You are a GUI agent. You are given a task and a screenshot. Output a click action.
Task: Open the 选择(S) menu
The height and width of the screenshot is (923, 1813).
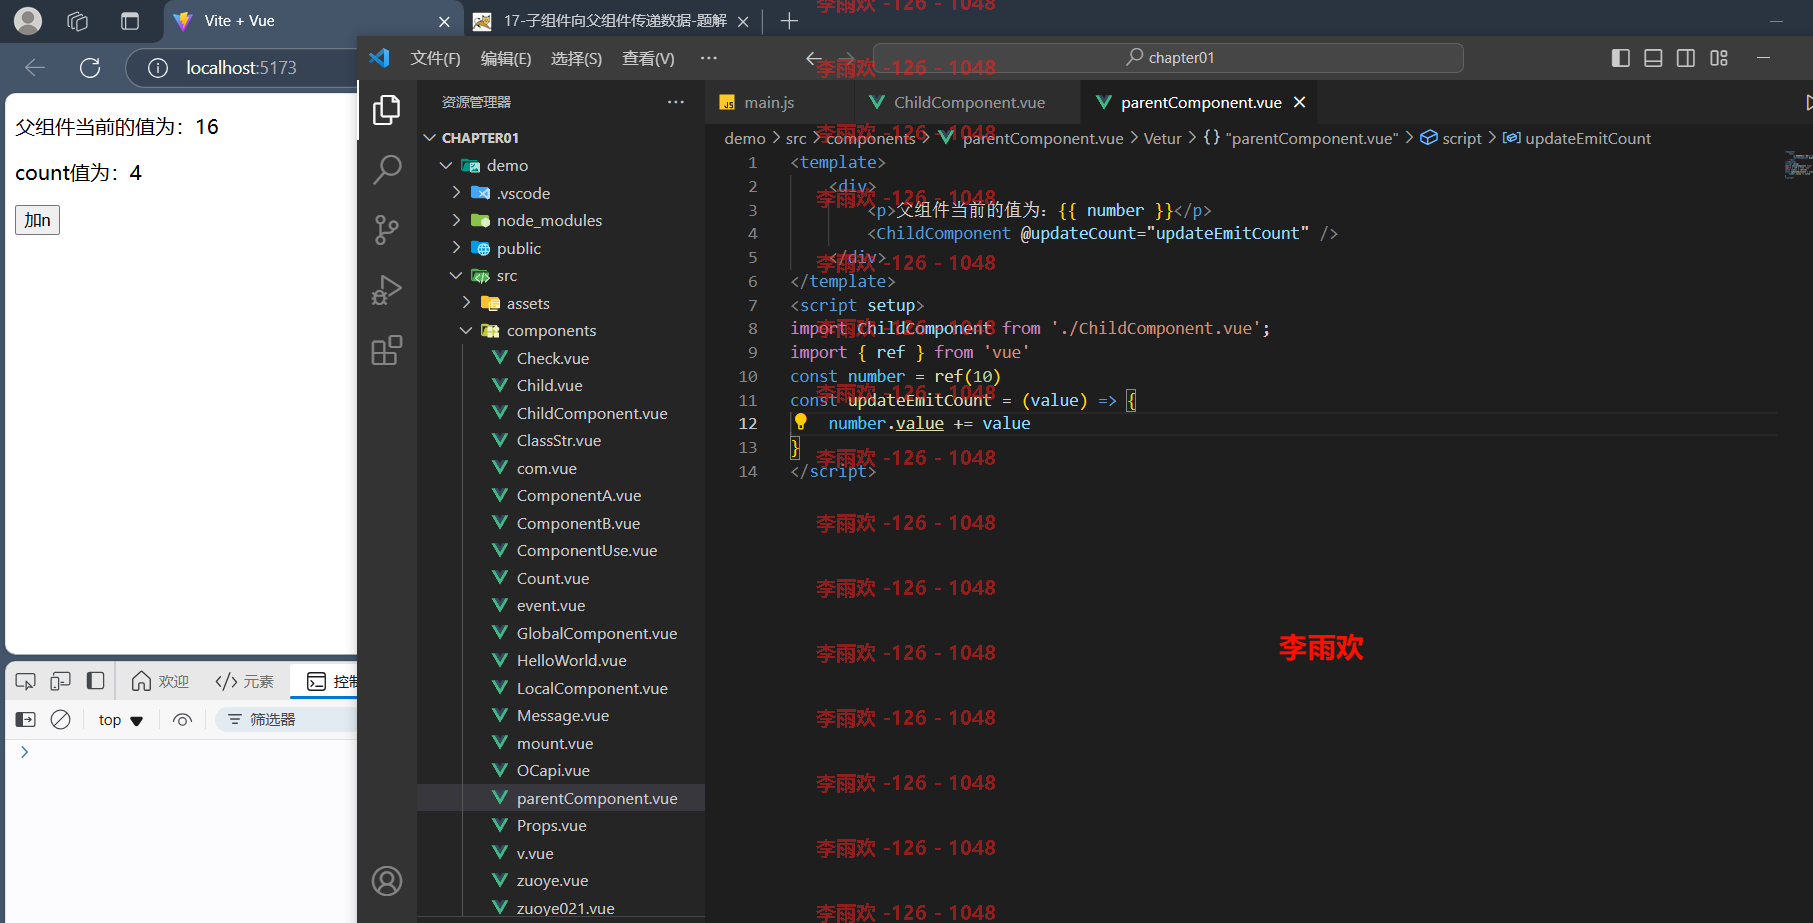click(x=576, y=58)
